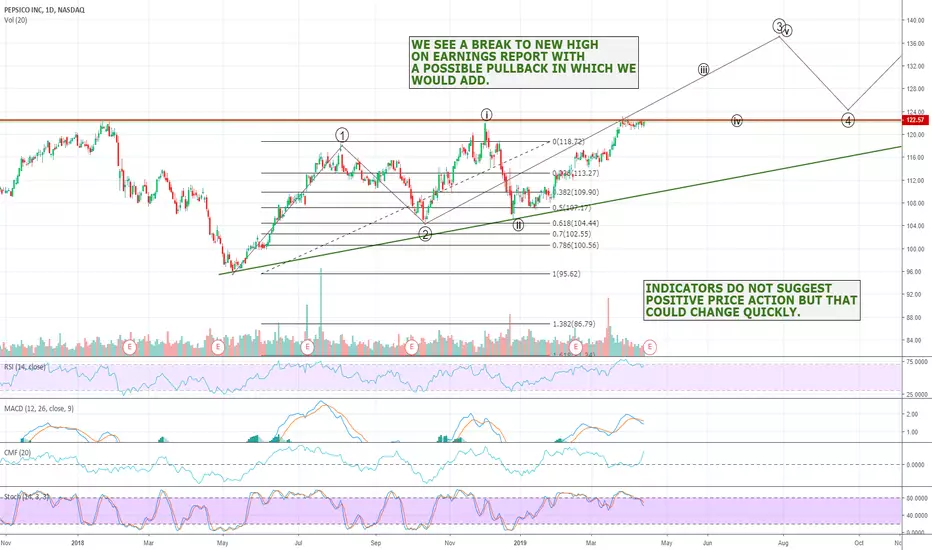Select the 'INDICATORS DO NOT SUGGEST' note box

click(752, 300)
